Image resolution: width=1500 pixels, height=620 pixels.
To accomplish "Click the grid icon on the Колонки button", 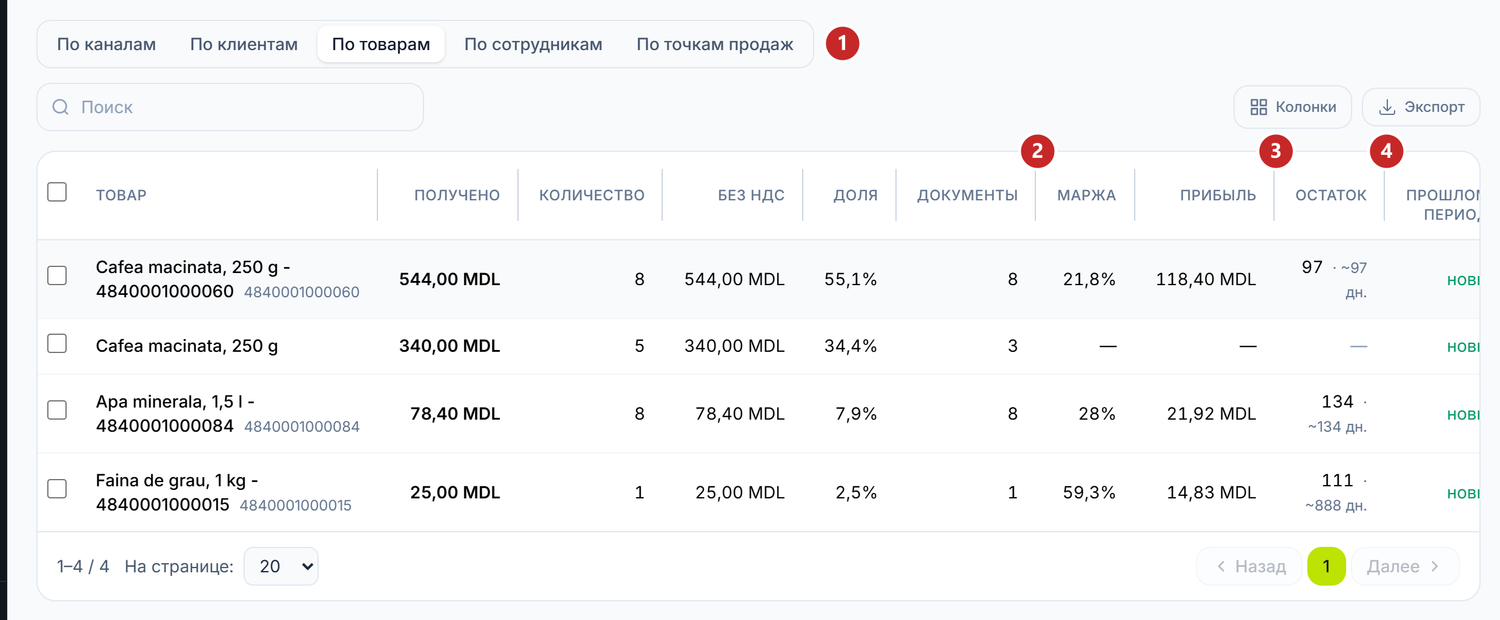I will click(1259, 107).
